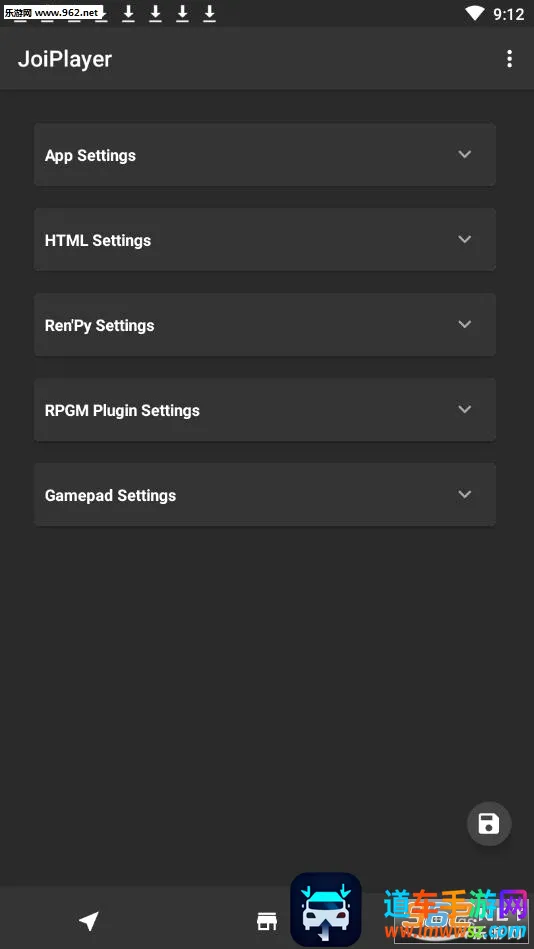Expand Gamepad Settings chevron arrow

click(x=464, y=494)
